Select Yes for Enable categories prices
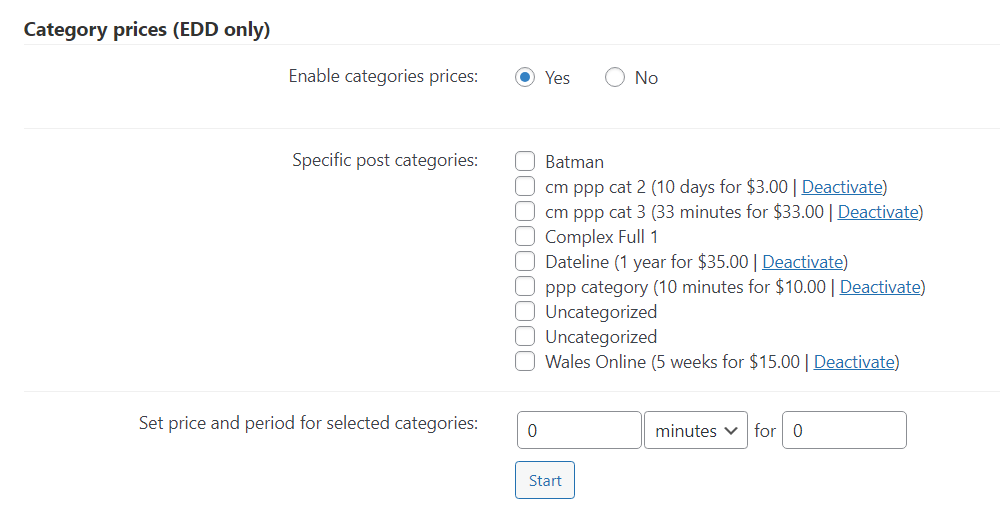Screen dimensions: 1000x520 click(x=525, y=78)
